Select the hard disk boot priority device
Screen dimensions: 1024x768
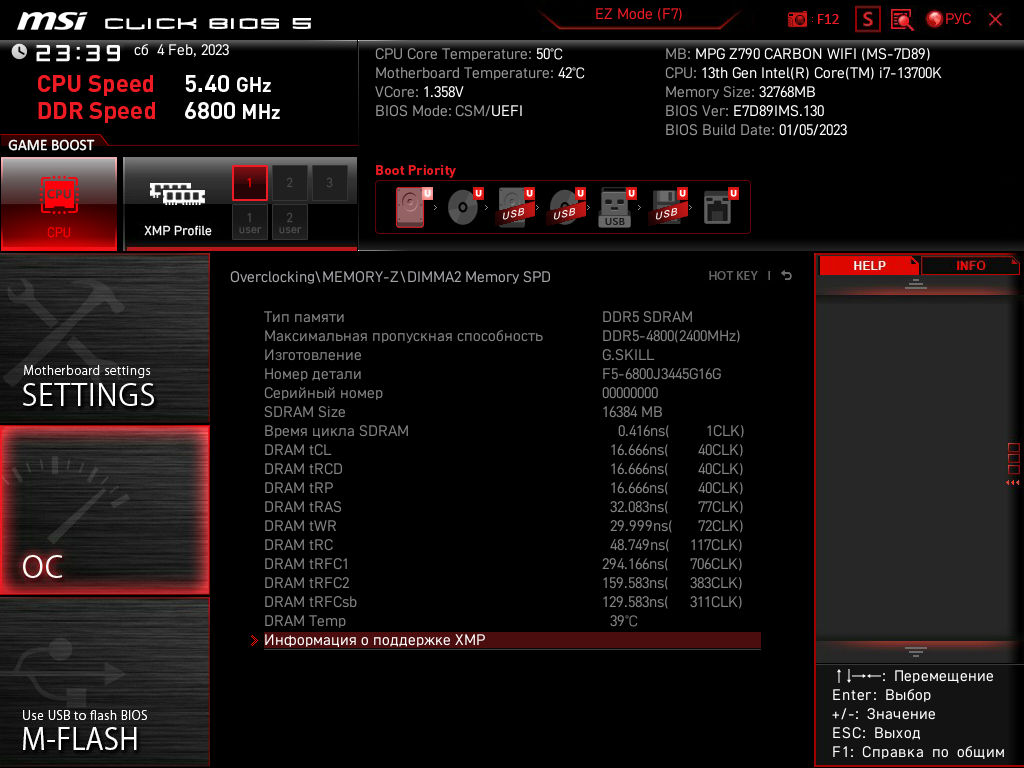pos(413,207)
